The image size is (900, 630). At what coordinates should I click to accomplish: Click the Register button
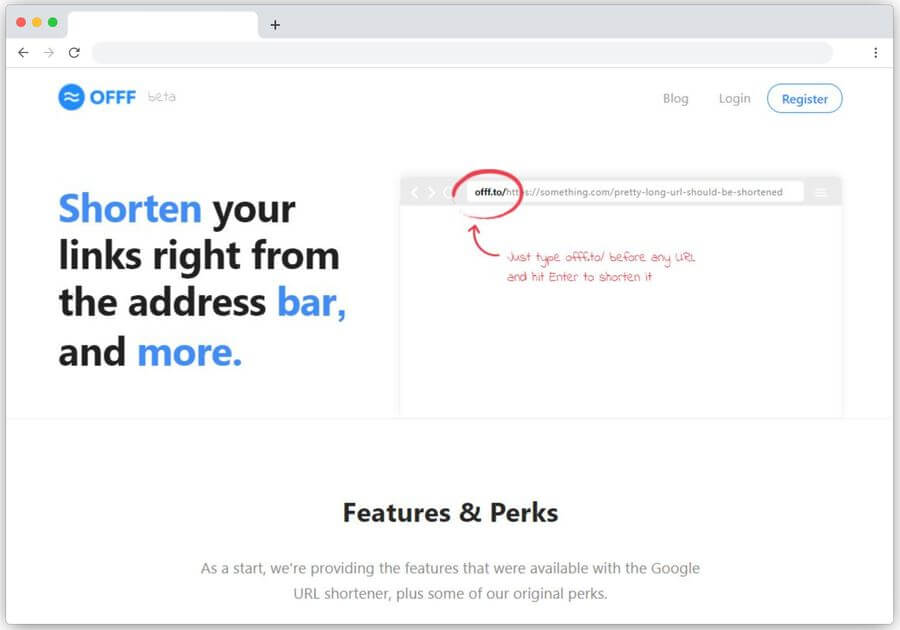804,99
